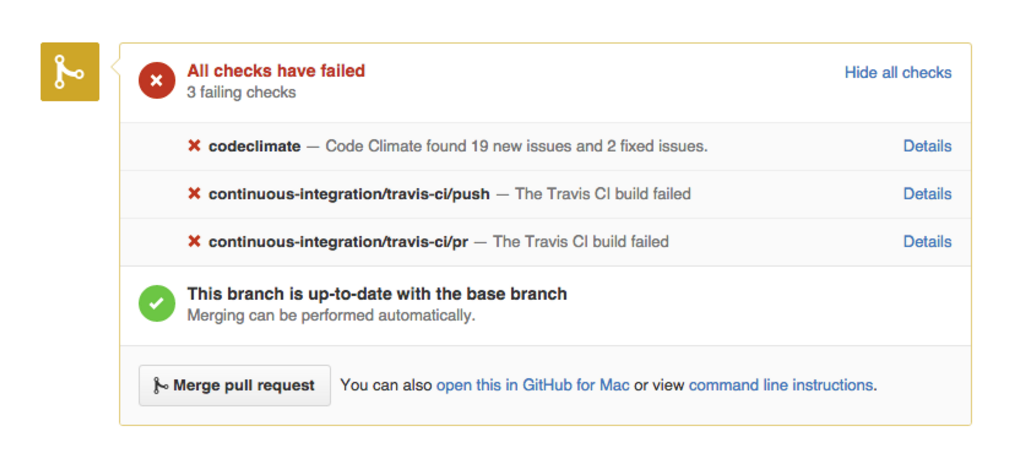Open Details for travis-ci/pr check

(927, 241)
